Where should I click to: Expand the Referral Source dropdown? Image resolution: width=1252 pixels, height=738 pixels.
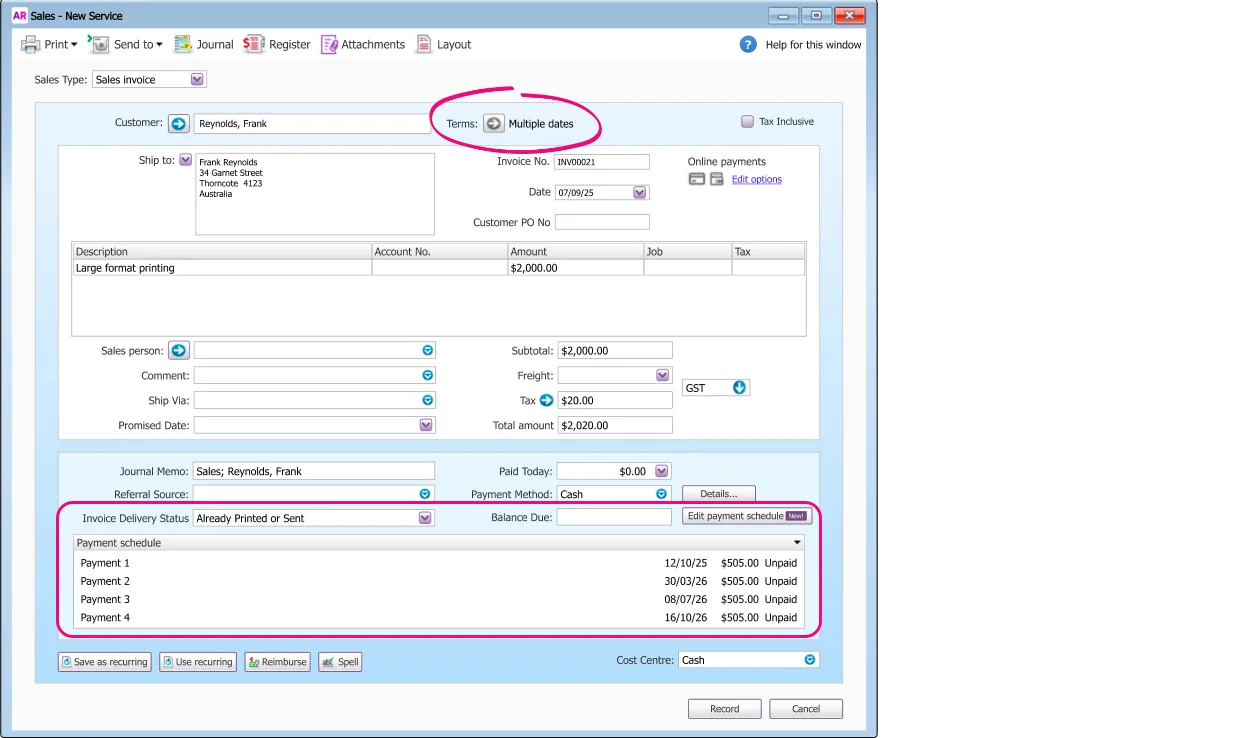tap(425, 494)
